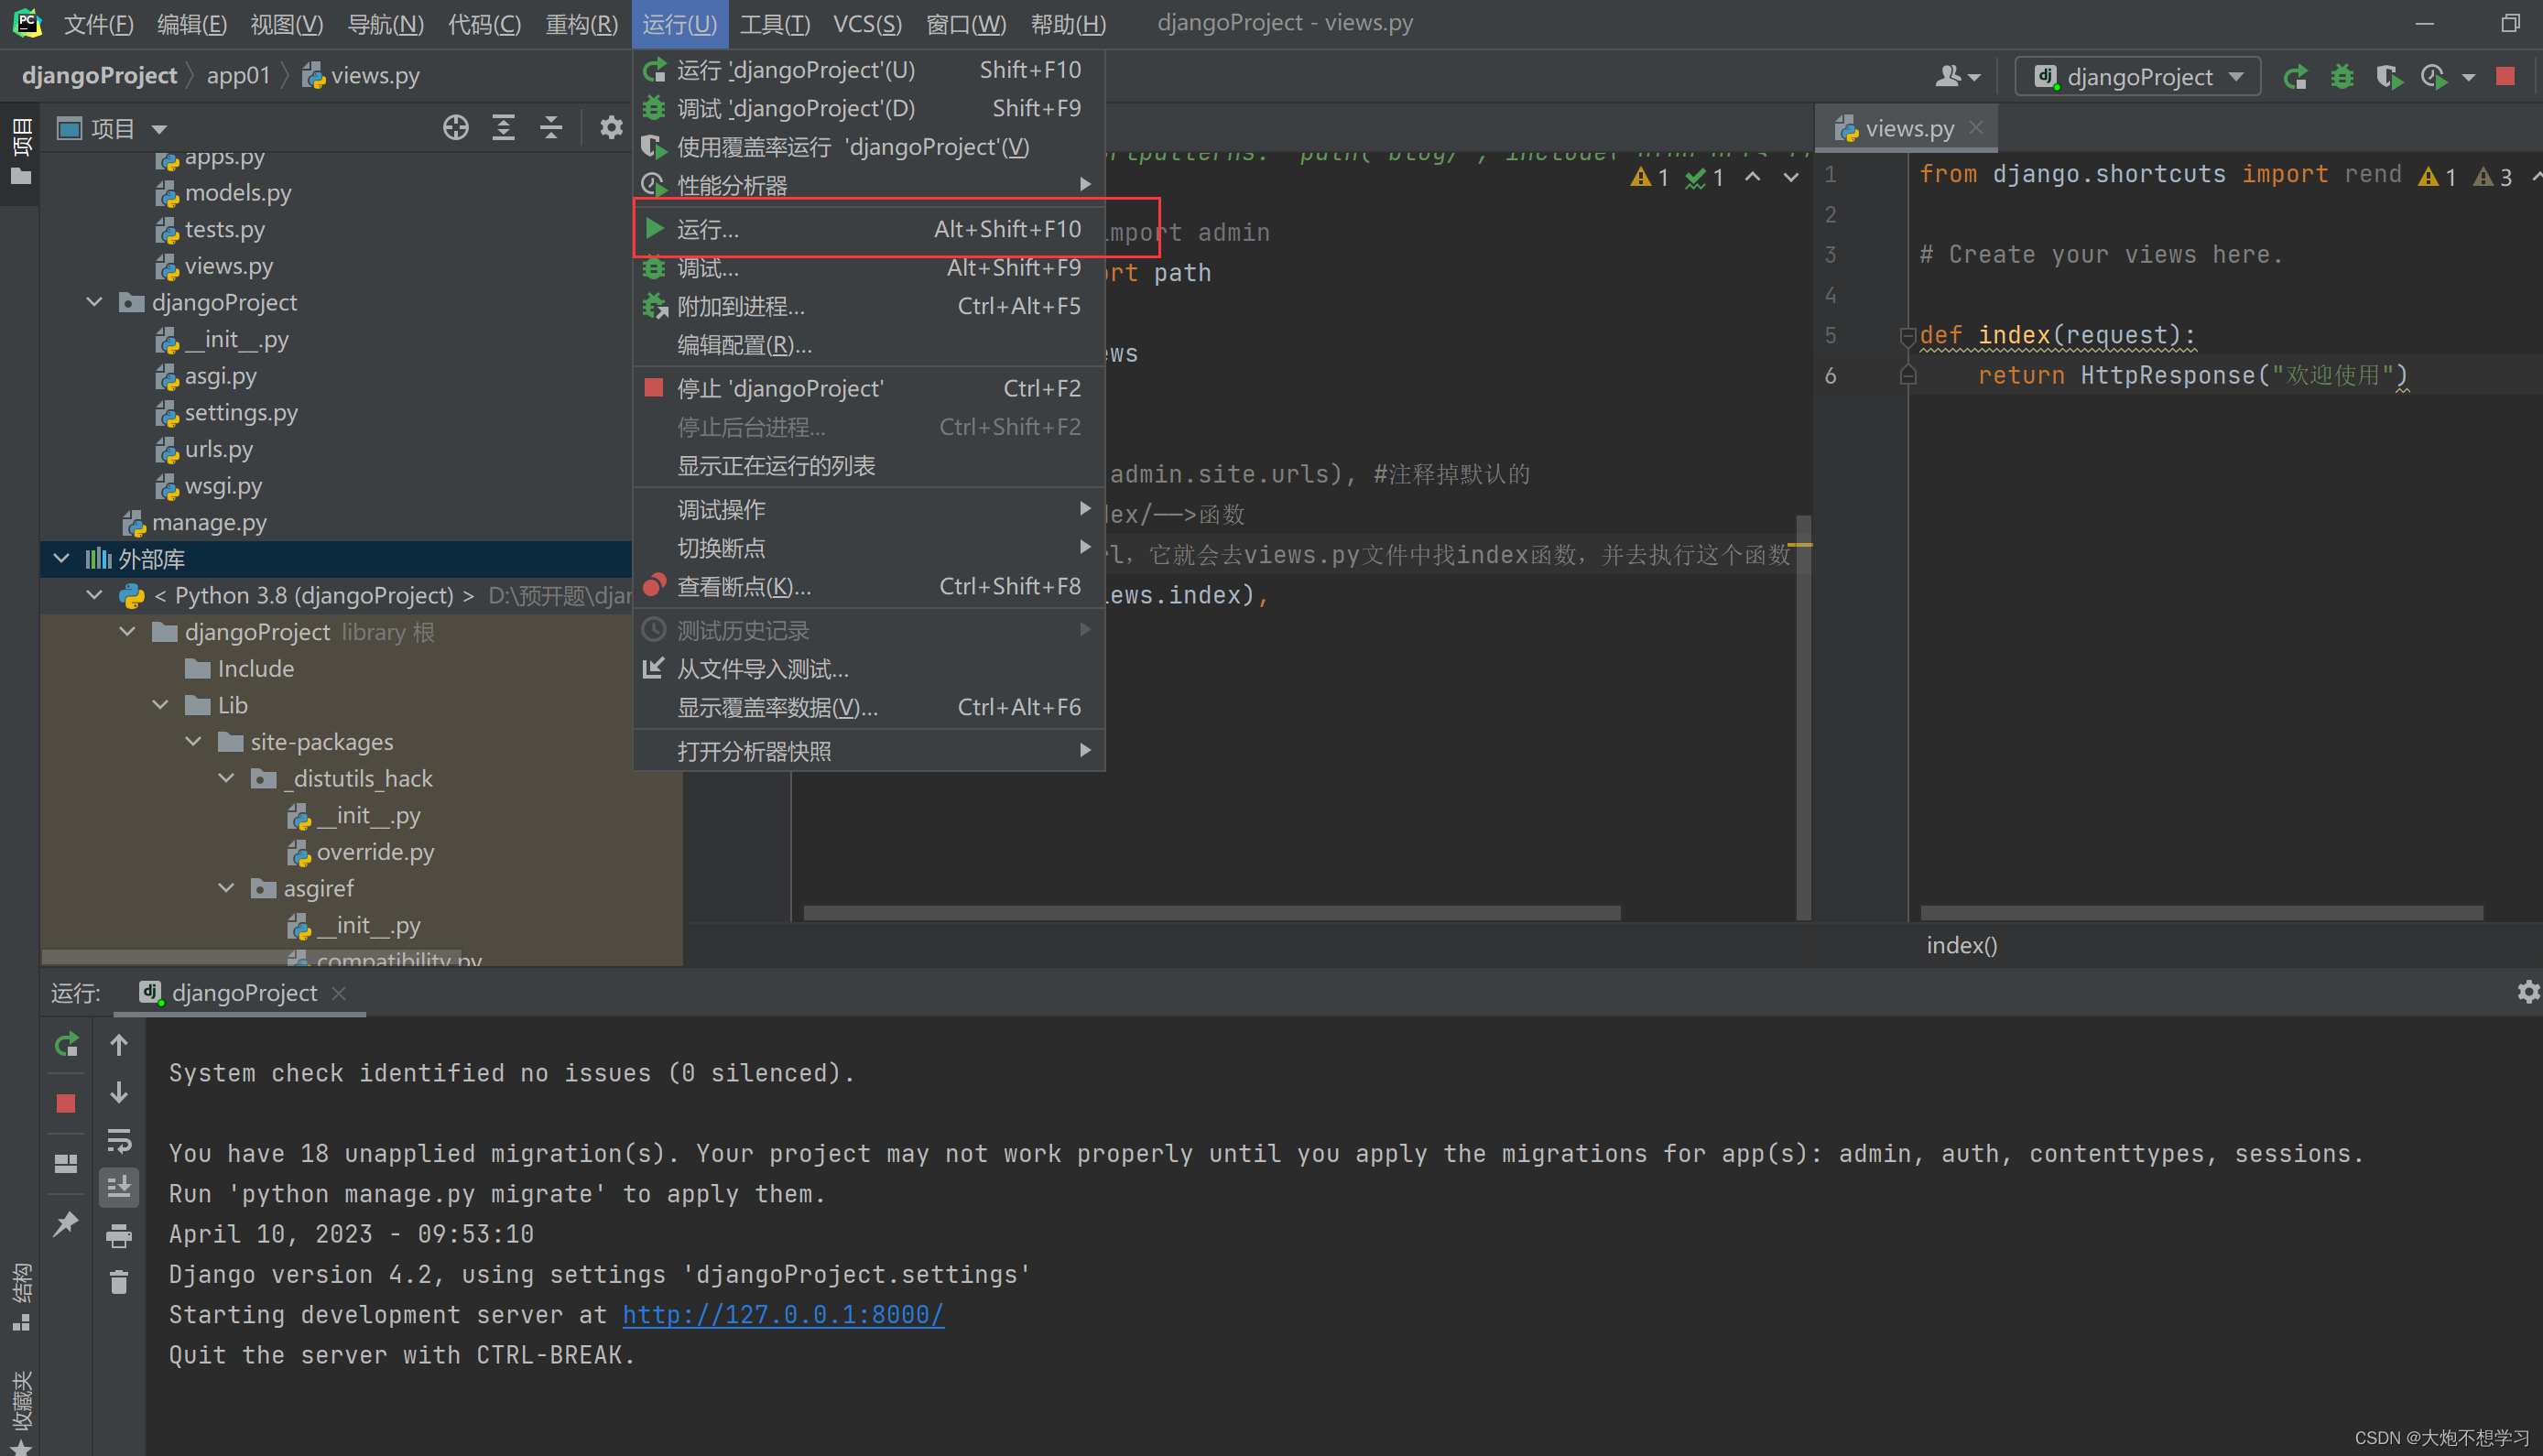Image resolution: width=2543 pixels, height=1456 pixels.
Task: Select Run... menu entry
Action: (x=868, y=229)
